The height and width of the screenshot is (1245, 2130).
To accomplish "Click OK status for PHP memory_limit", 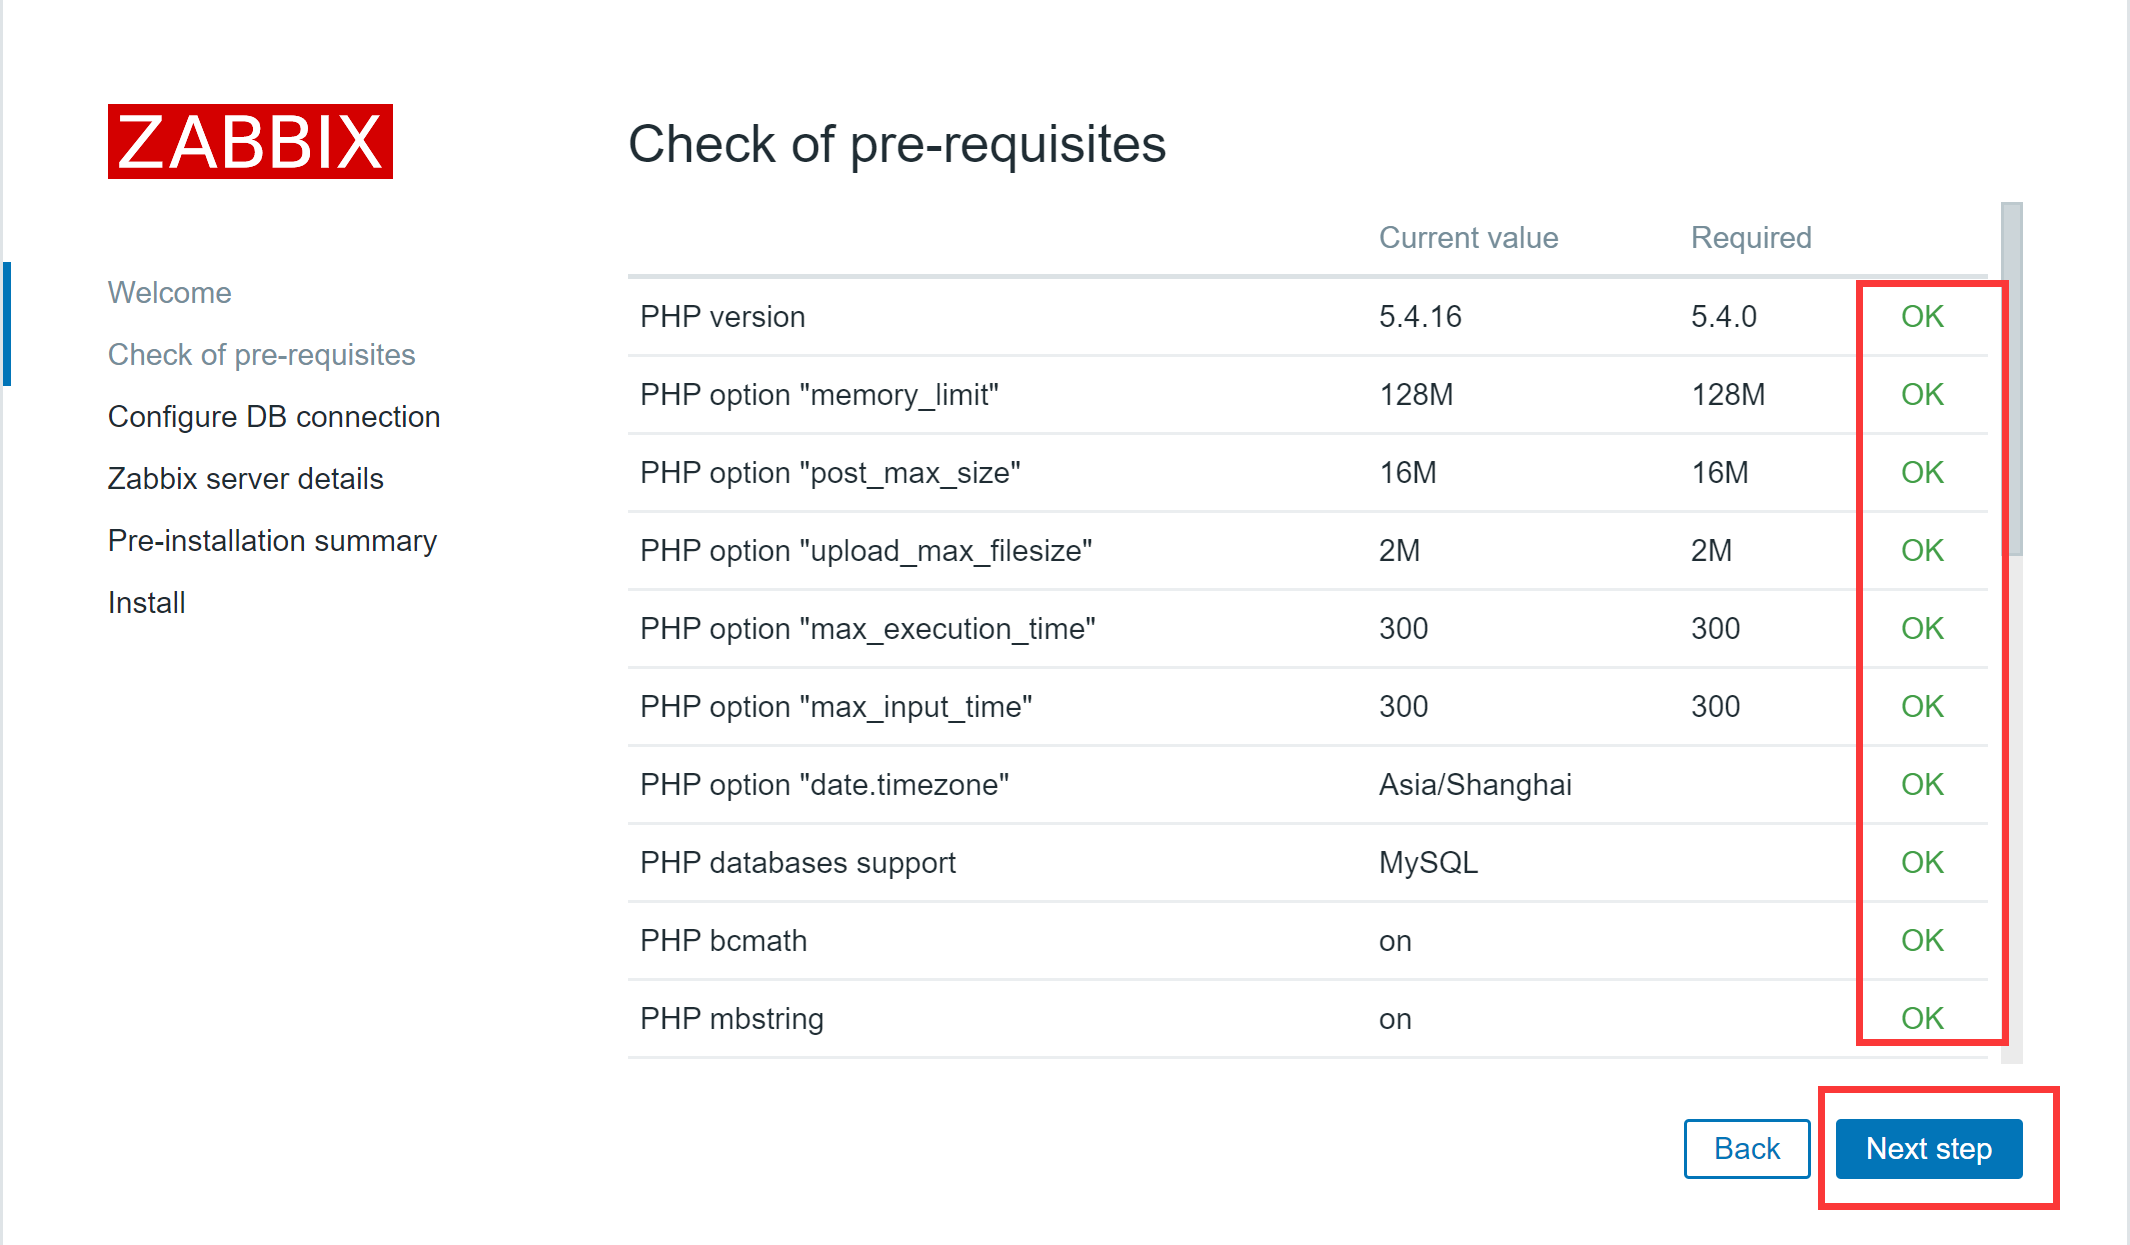I will point(1921,394).
